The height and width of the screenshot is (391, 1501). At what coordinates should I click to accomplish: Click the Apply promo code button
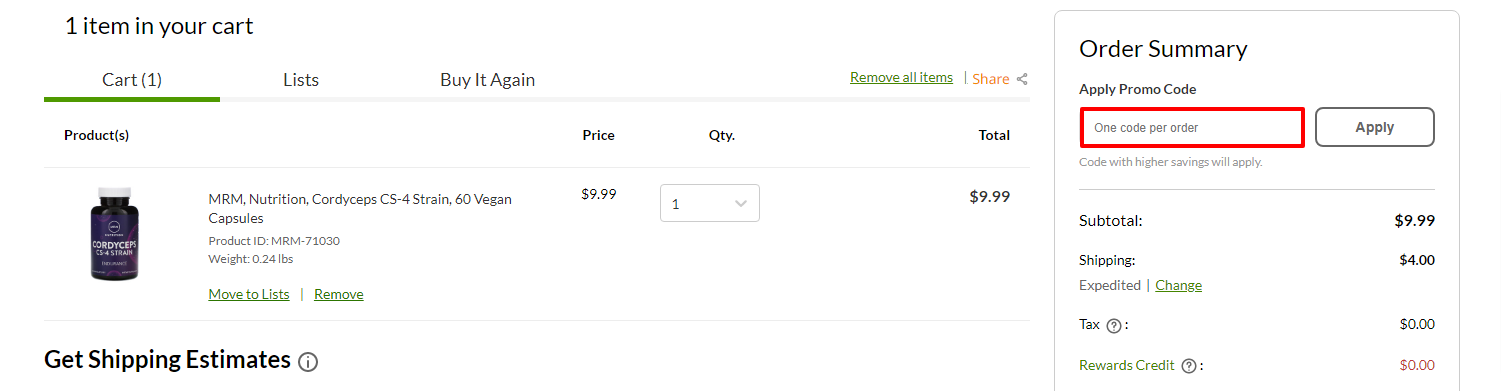(1375, 127)
